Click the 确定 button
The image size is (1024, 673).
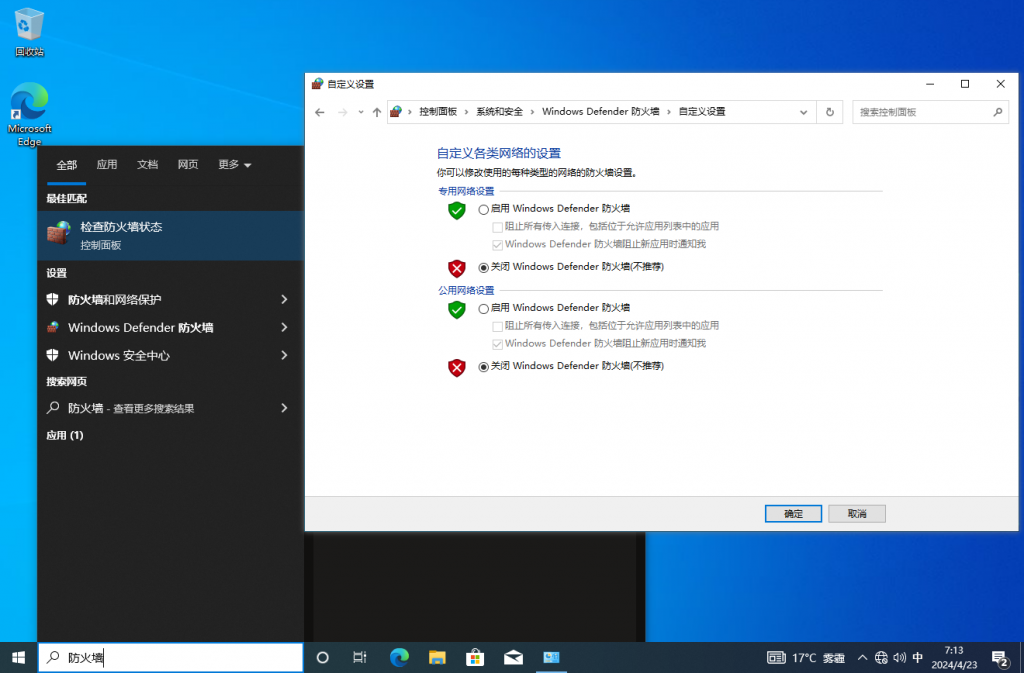pyautogui.click(x=793, y=513)
